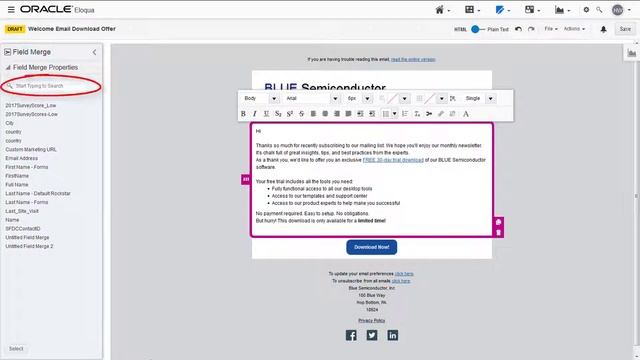Open the Actions menu
The height and width of the screenshot is (360, 640).
(574, 29)
